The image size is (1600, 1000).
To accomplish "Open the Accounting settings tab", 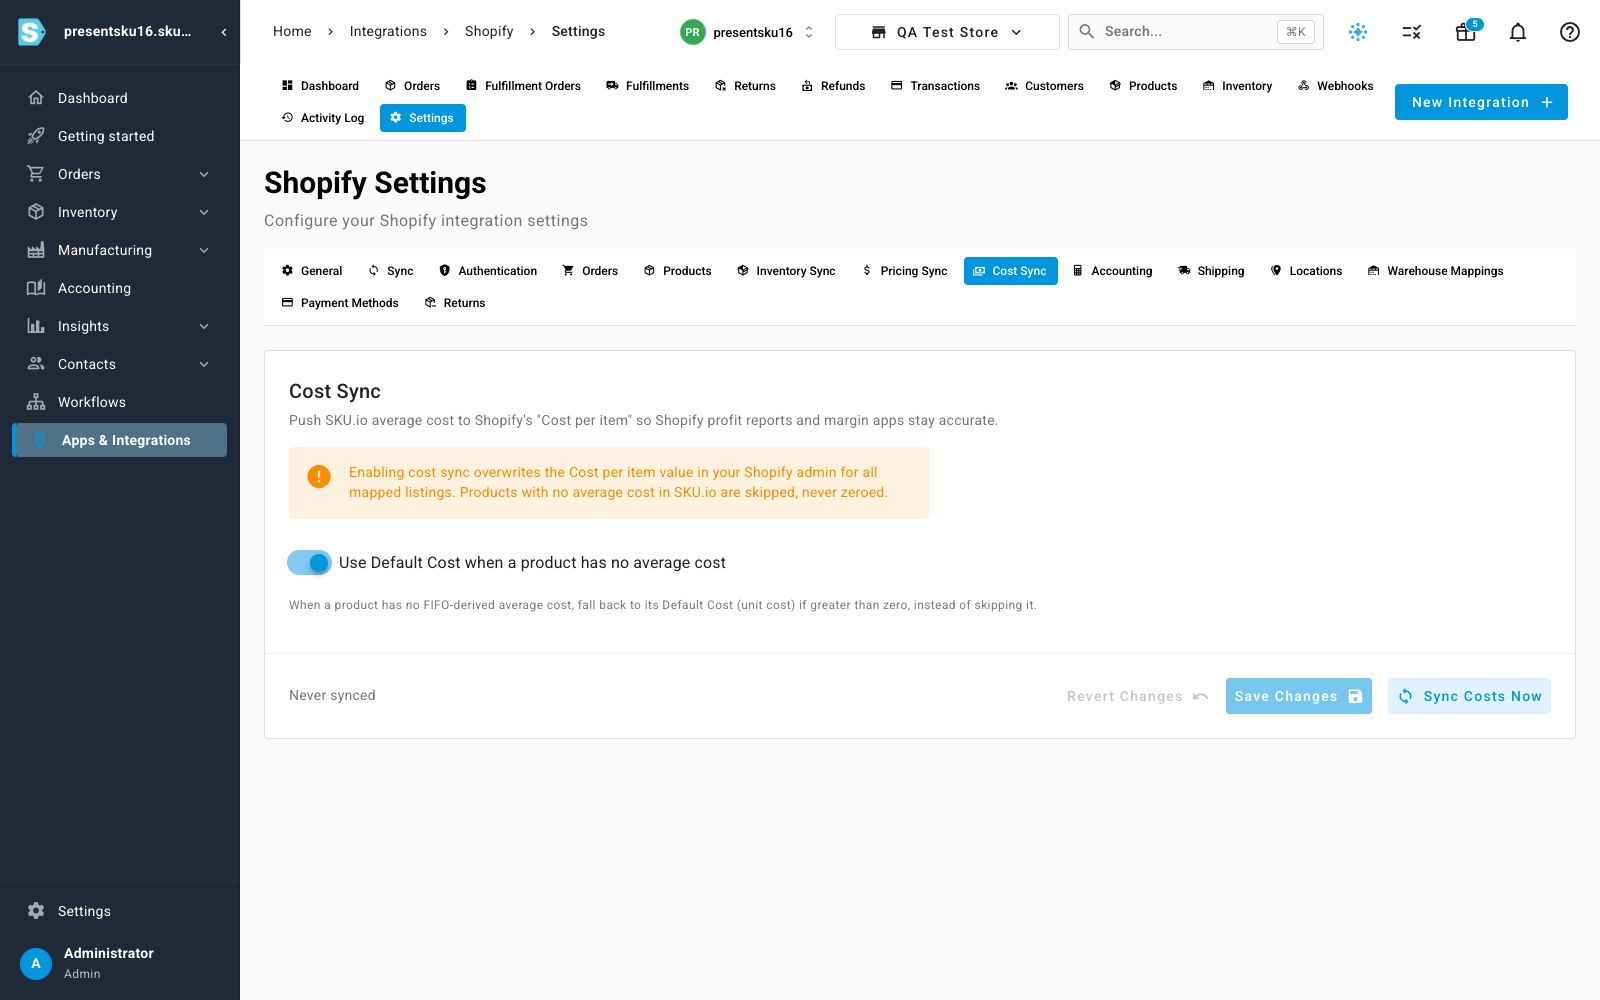I will 1112,271.
